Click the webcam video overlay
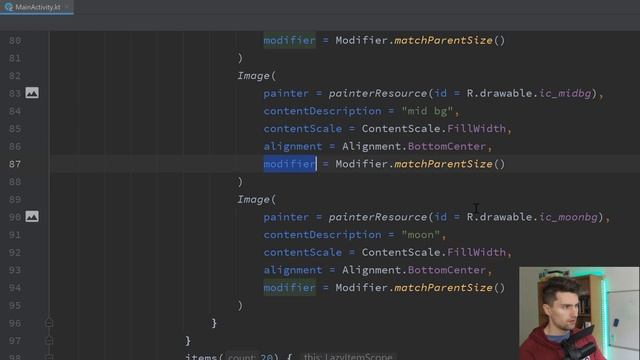 coord(579,313)
